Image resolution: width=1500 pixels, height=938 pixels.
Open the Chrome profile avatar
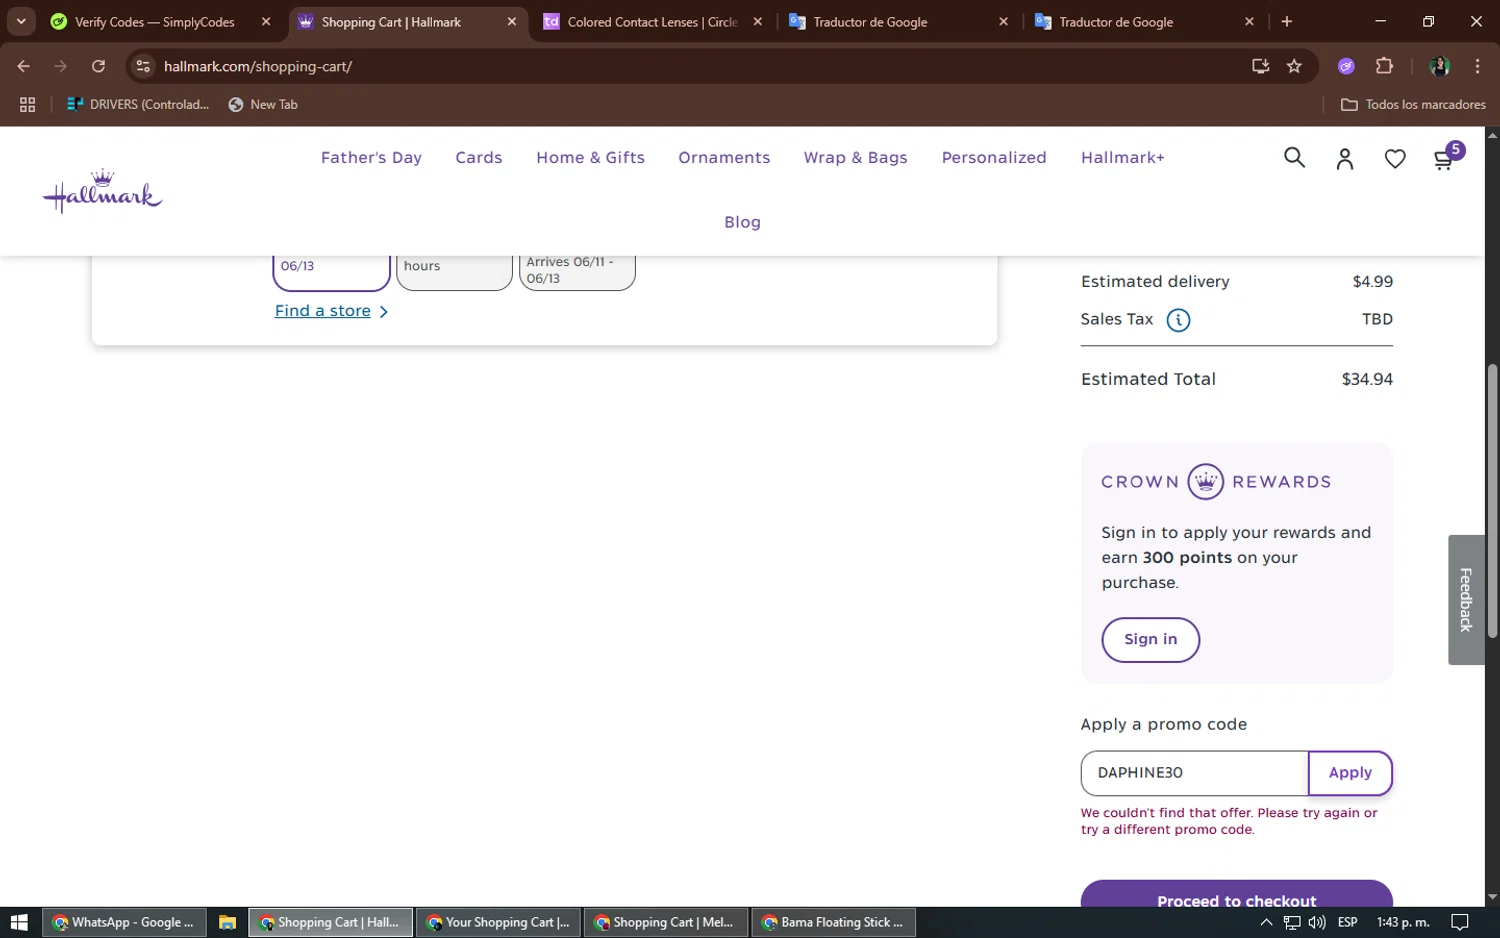coord(1440,66)
